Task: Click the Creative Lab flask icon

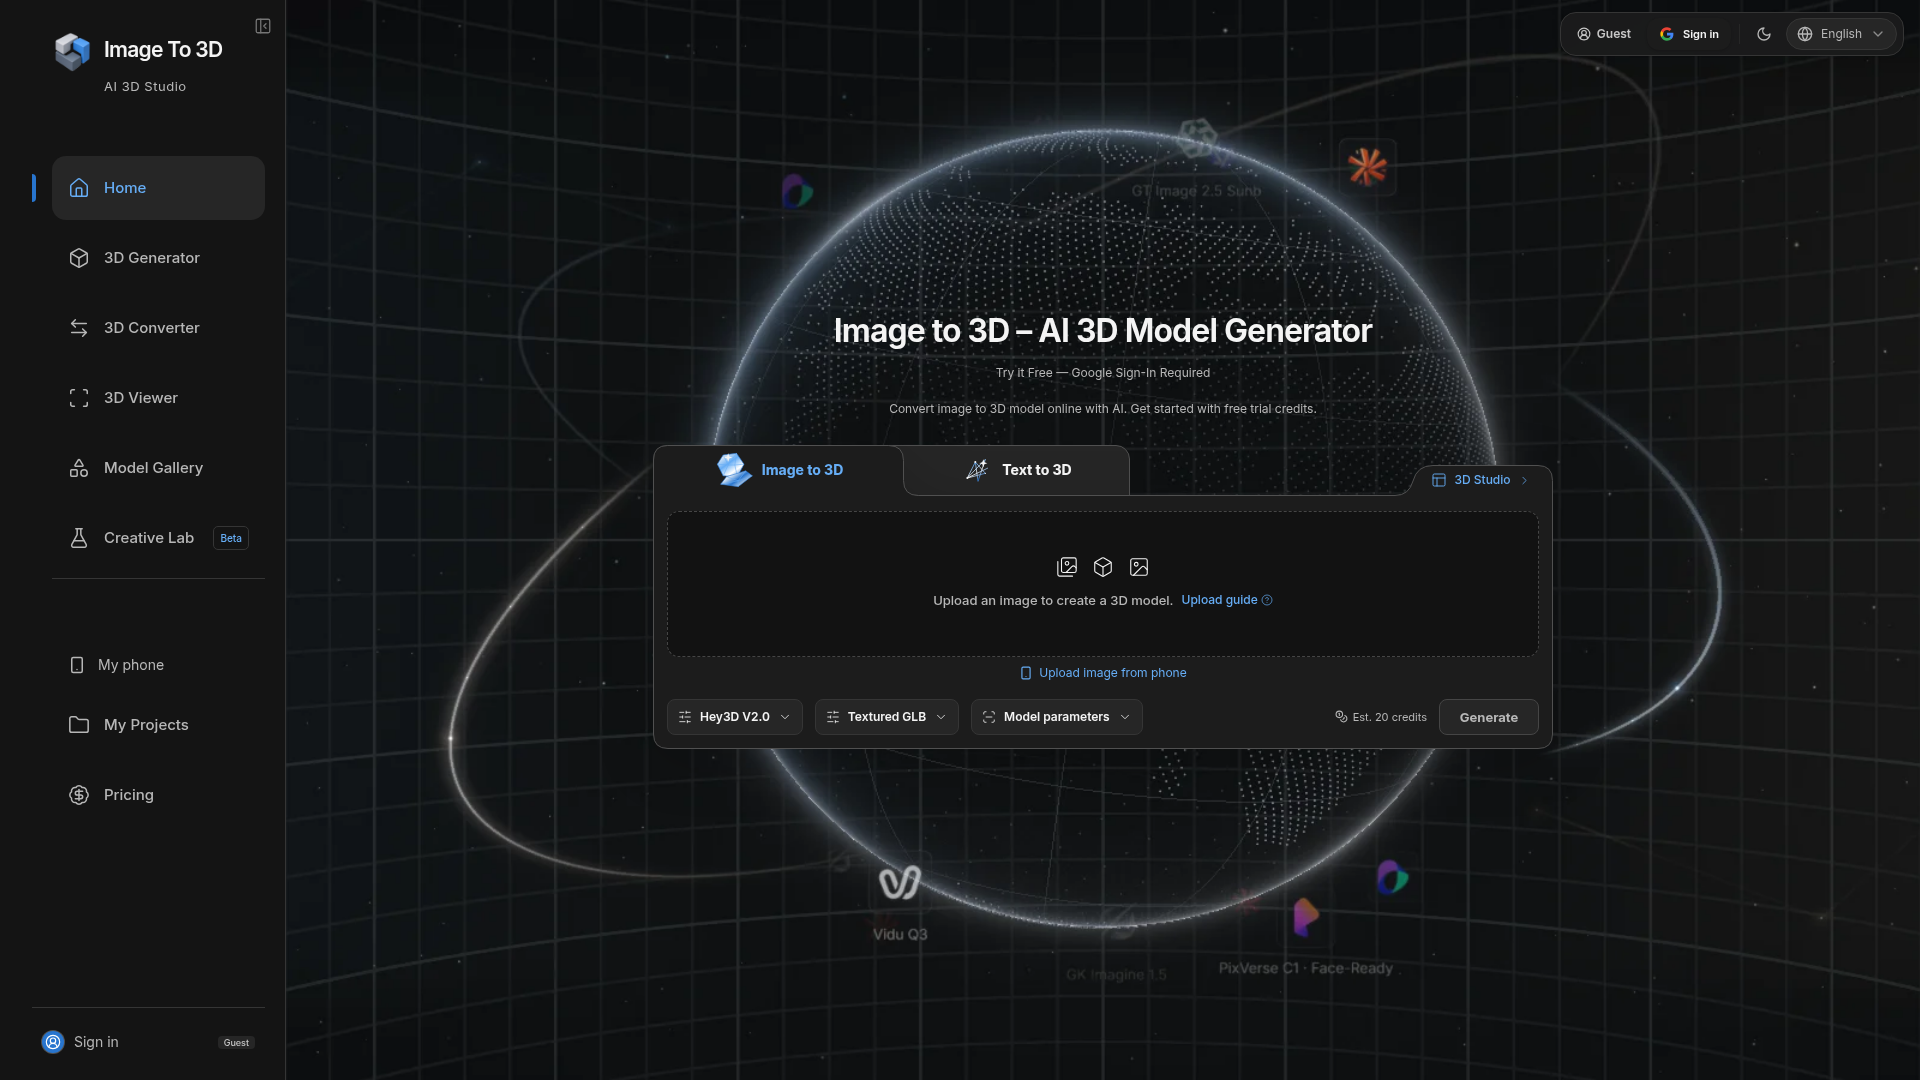Action: coord(79,538)
